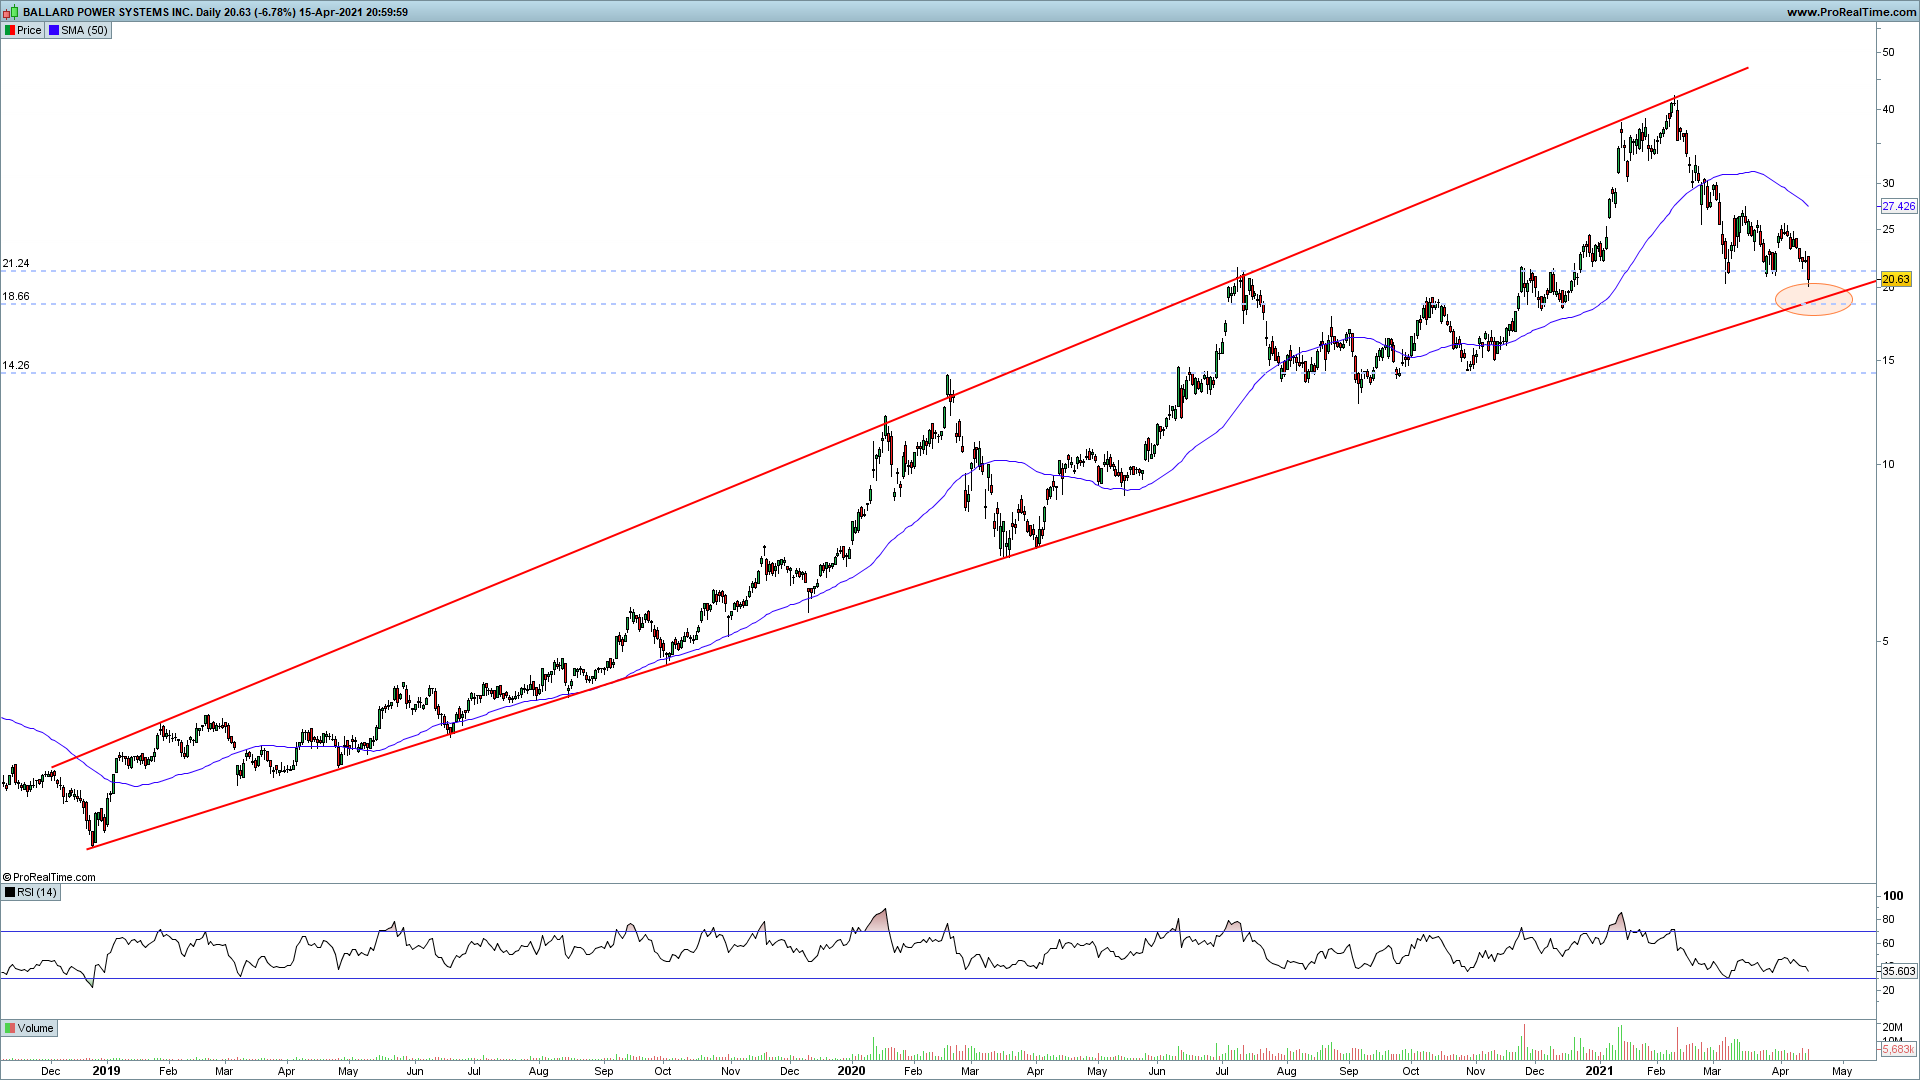Click the ©ProRealTime.com copyright text
This screenshot has width=1920, height=1080.
50,877
